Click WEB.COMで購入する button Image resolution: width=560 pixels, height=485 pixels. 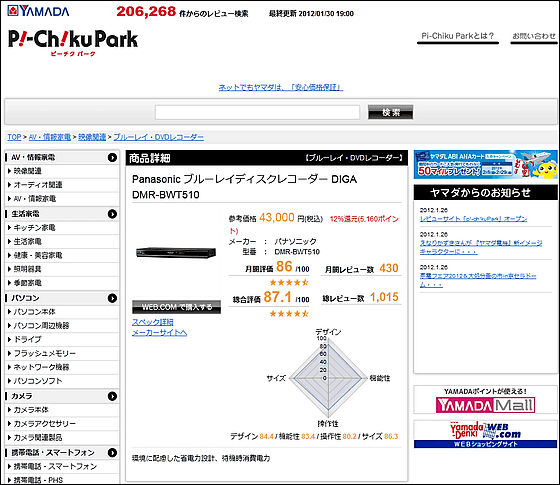click(x=176, y=307)
